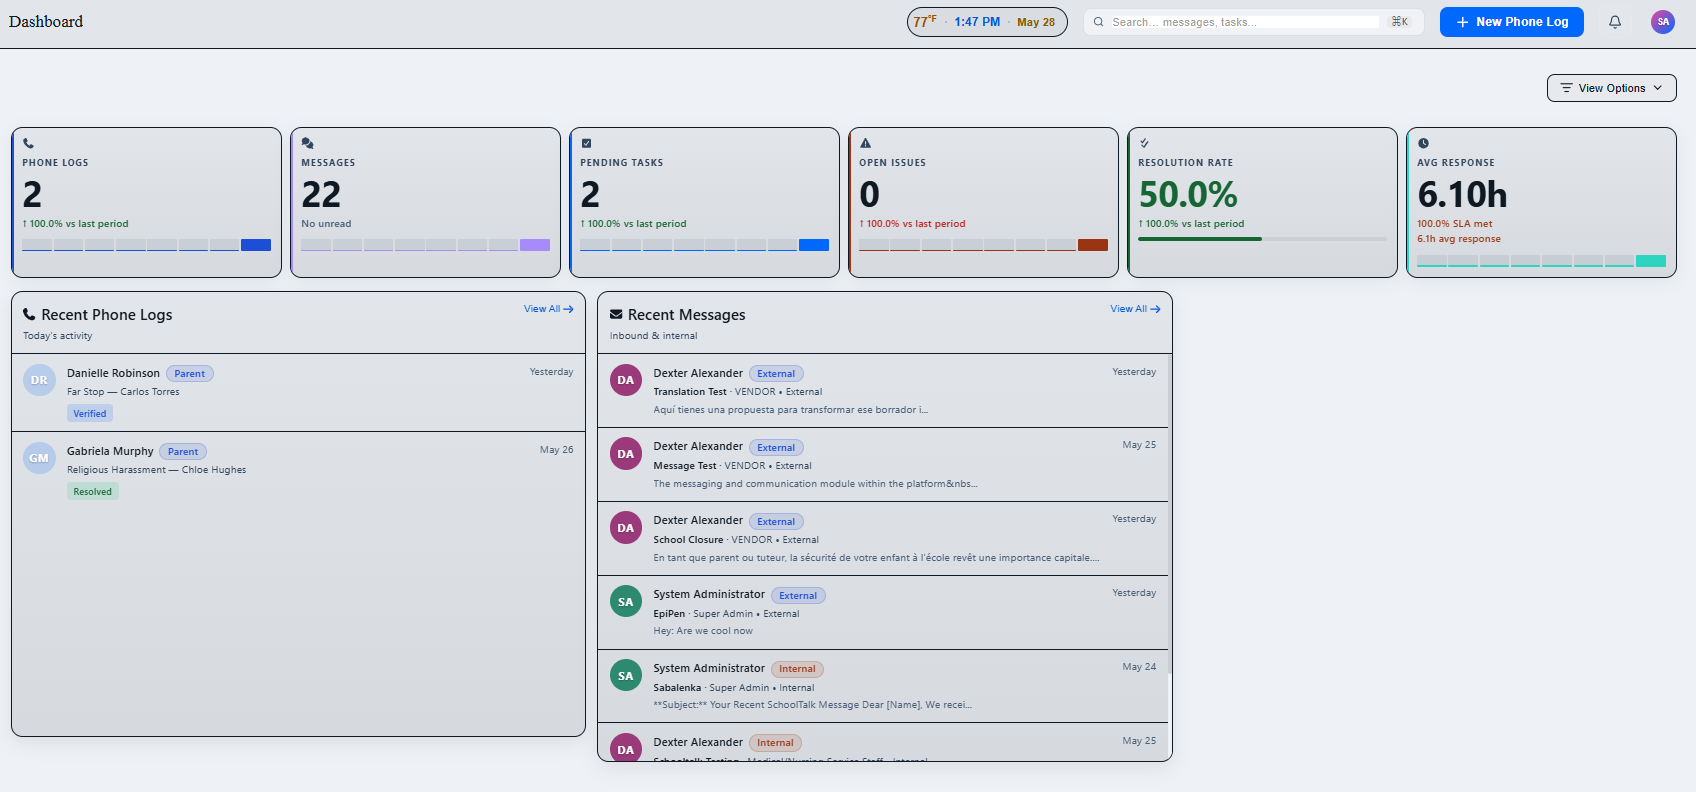The width and height of the screenshot is (1696, 792).
Task: Open the Resolution Rate stat card
Action: 1262,202
